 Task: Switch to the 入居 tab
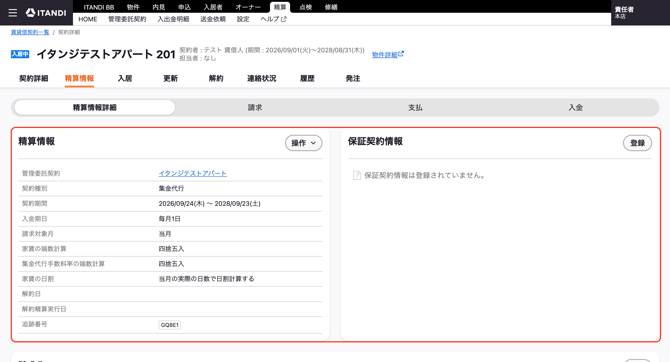125,79
